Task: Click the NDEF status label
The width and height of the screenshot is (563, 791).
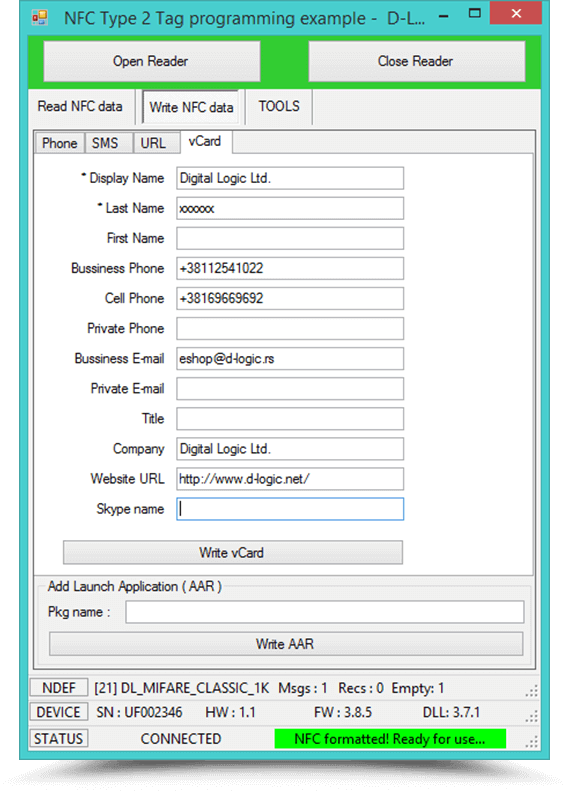Action: [59, 688]
